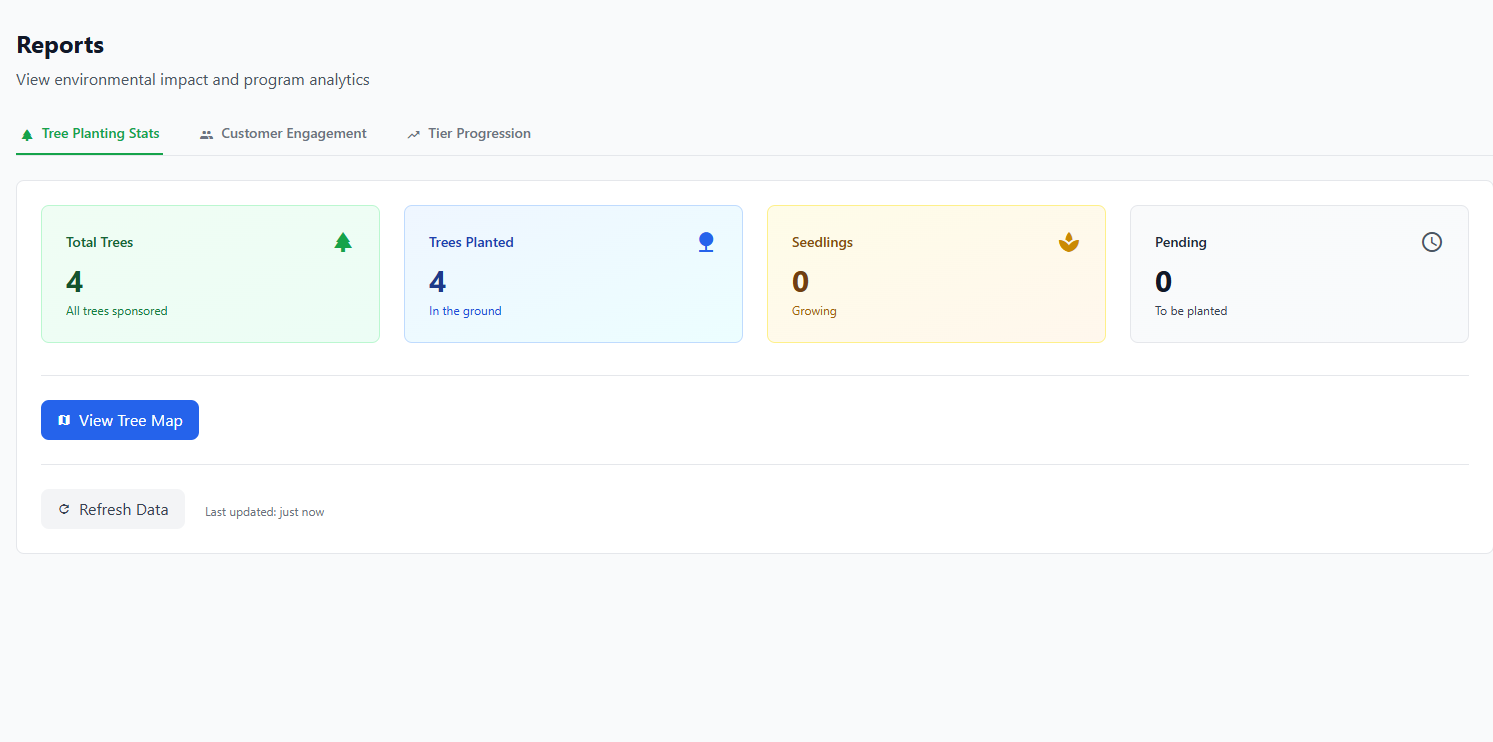Click the trending arrow icon beside Tier Progression
The image size is (1493, 742).
(x=414, y=134)
